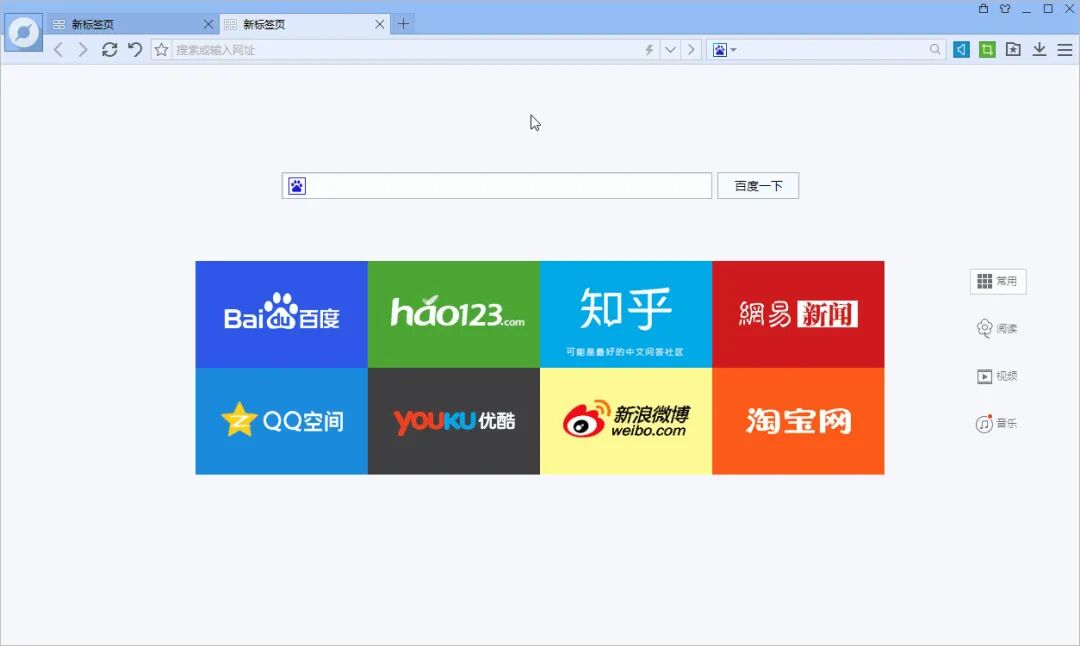
Task: Click the Baidu paw icon in page search box
Action: tap(297, 186)
